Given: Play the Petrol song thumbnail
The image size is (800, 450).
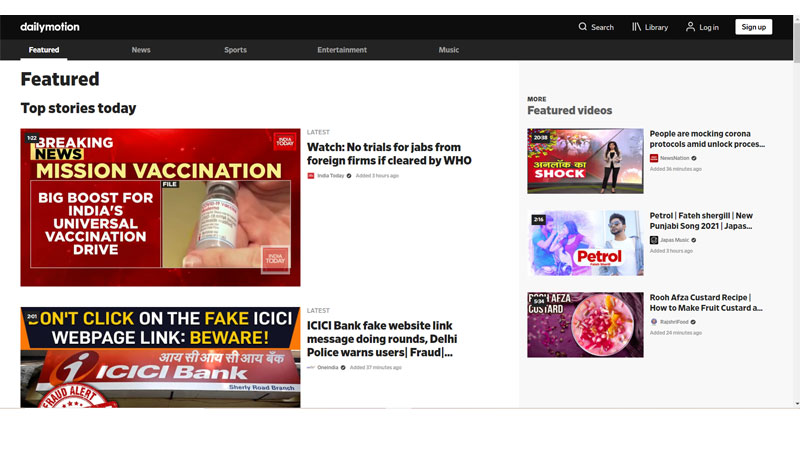Looking at the screenshot, I should coord(585,243).
